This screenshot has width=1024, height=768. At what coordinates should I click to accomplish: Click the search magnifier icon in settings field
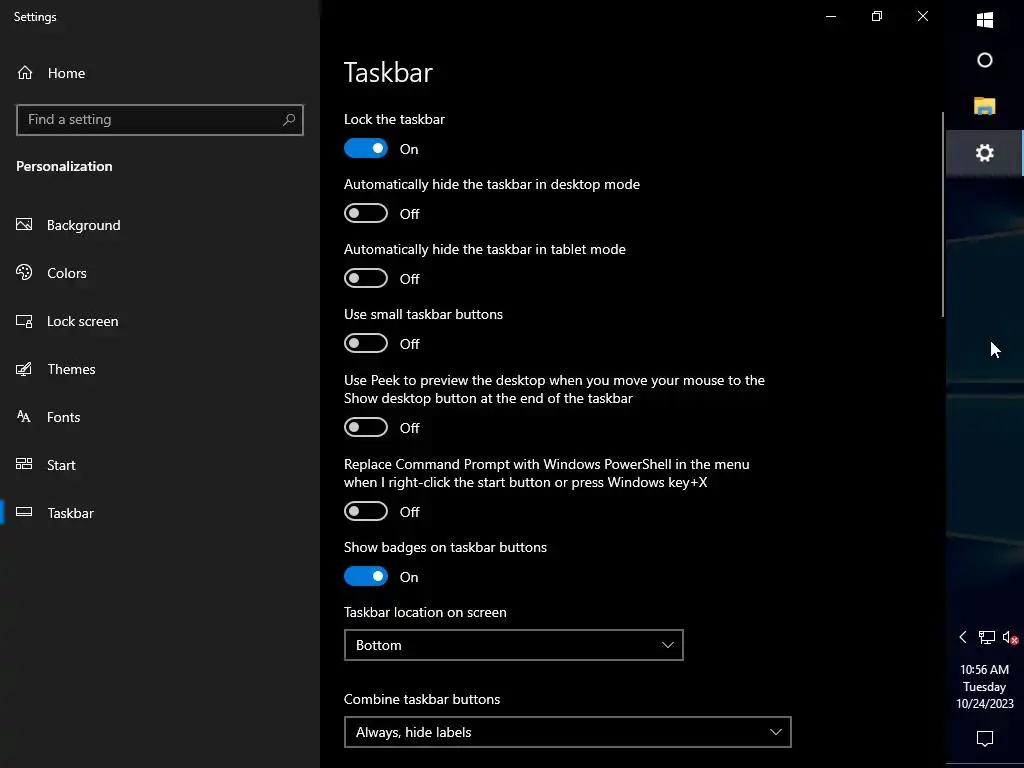click(x=289, y=120)
